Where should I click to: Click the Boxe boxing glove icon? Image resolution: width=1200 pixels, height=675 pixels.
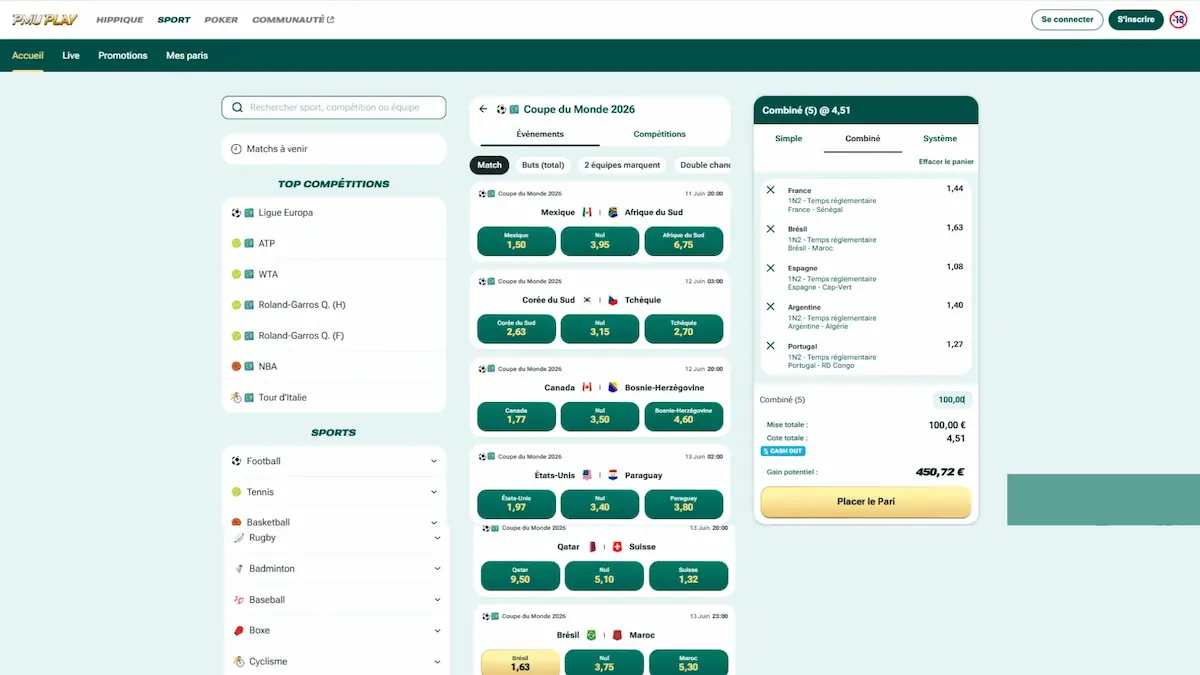pyautogui.click(x=239, y=631)
